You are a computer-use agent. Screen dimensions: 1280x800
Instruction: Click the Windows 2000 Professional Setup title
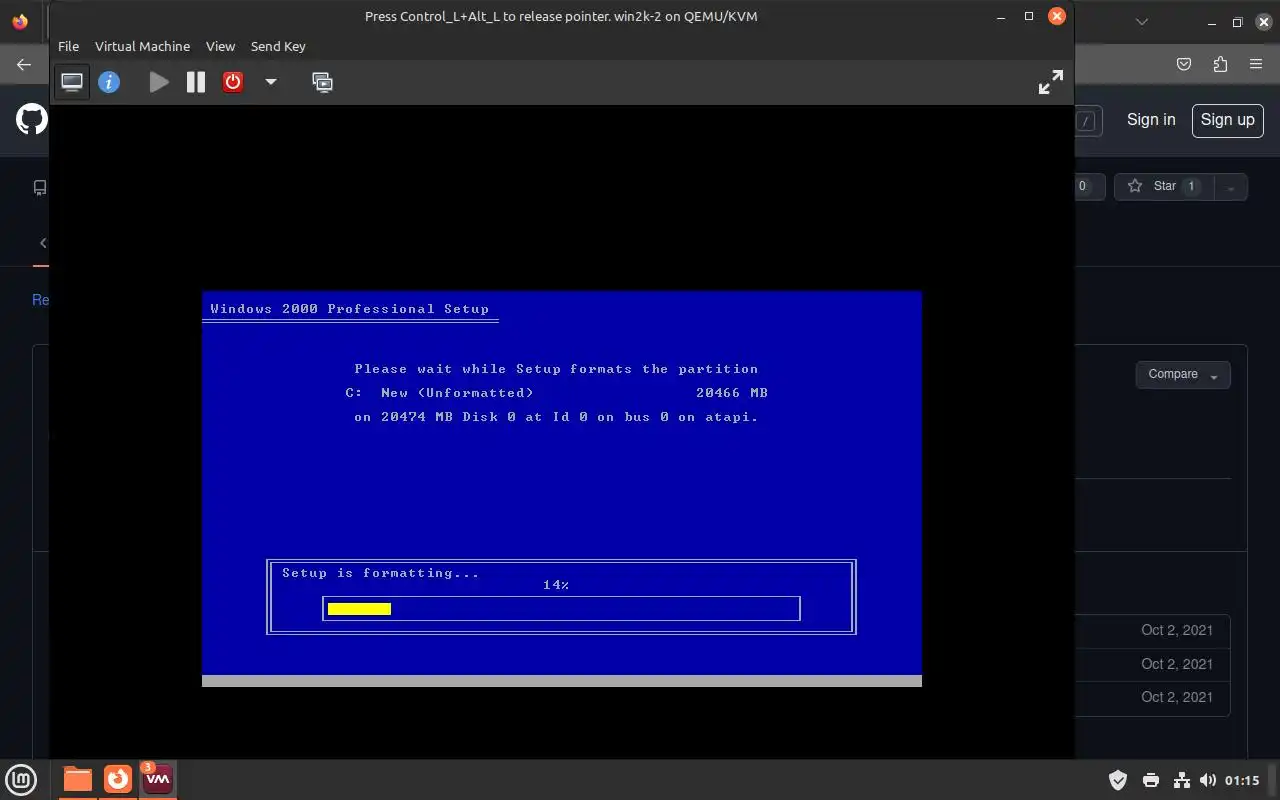(x=350, y=309)
